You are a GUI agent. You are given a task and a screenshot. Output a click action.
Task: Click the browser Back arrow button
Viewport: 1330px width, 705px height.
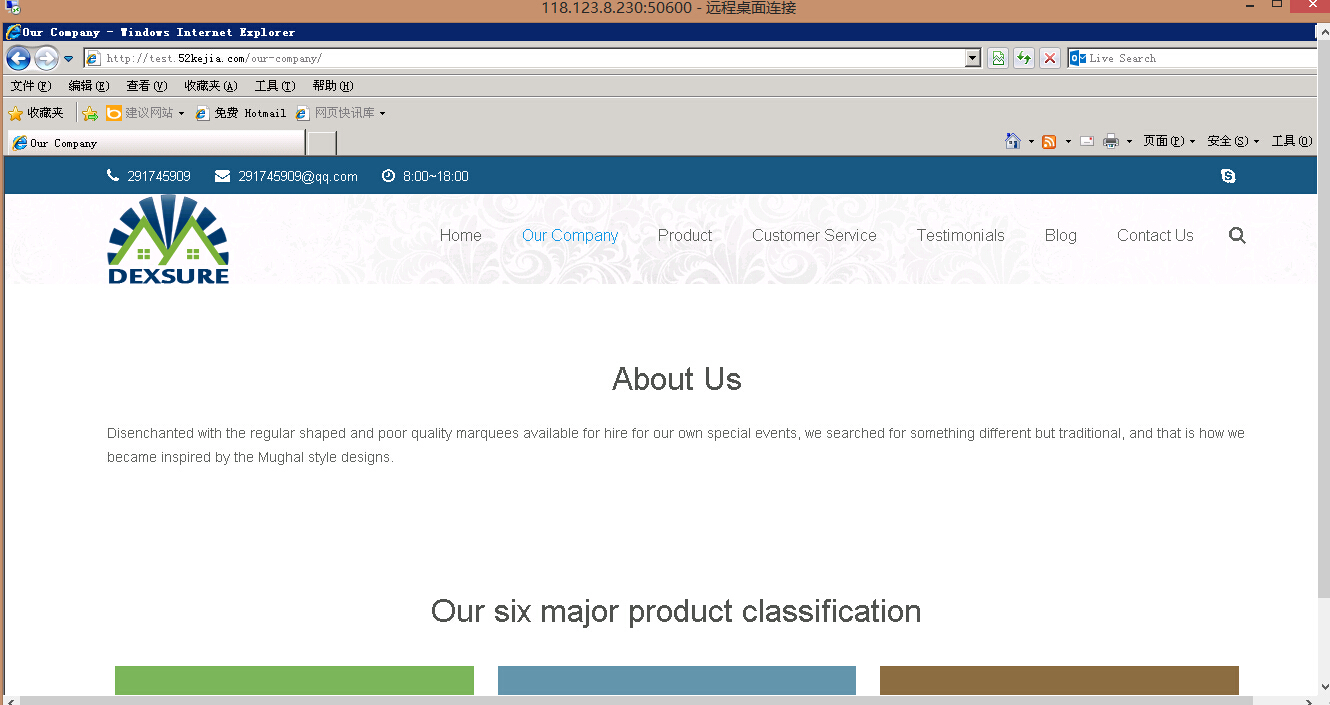[x=18, y=58]
